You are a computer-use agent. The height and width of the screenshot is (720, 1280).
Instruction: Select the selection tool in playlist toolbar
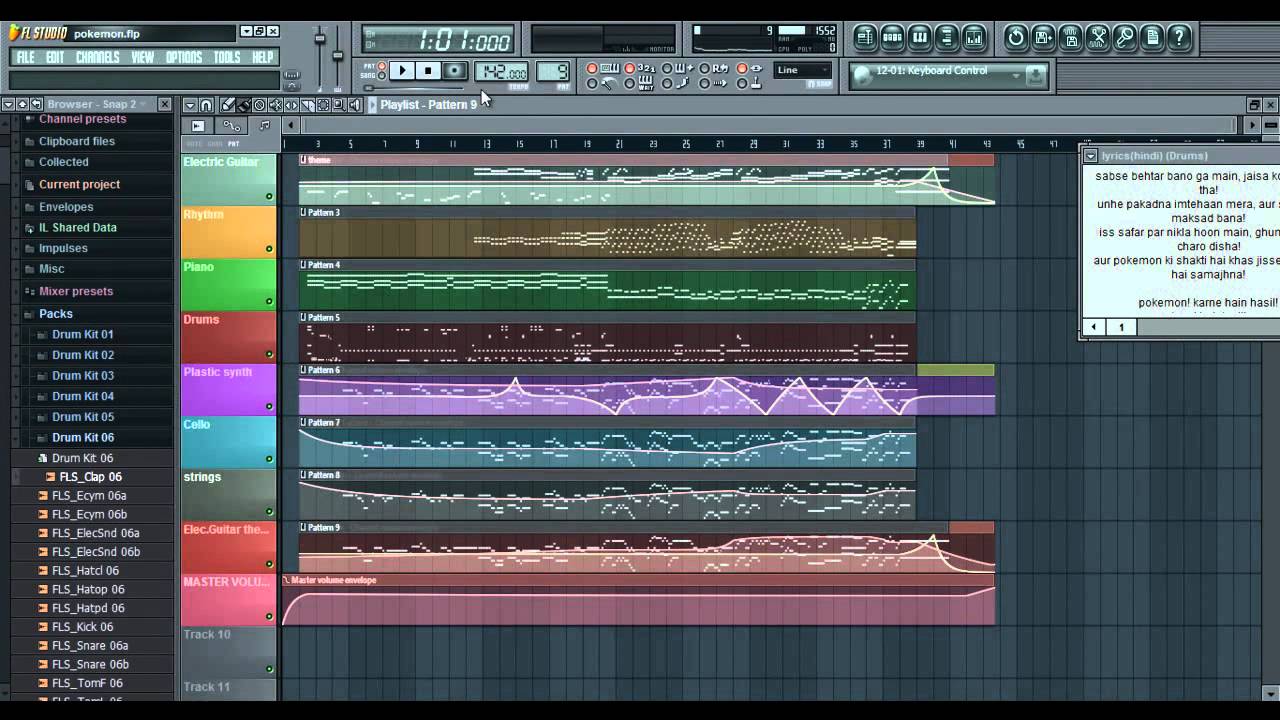[x=323, y=105]
